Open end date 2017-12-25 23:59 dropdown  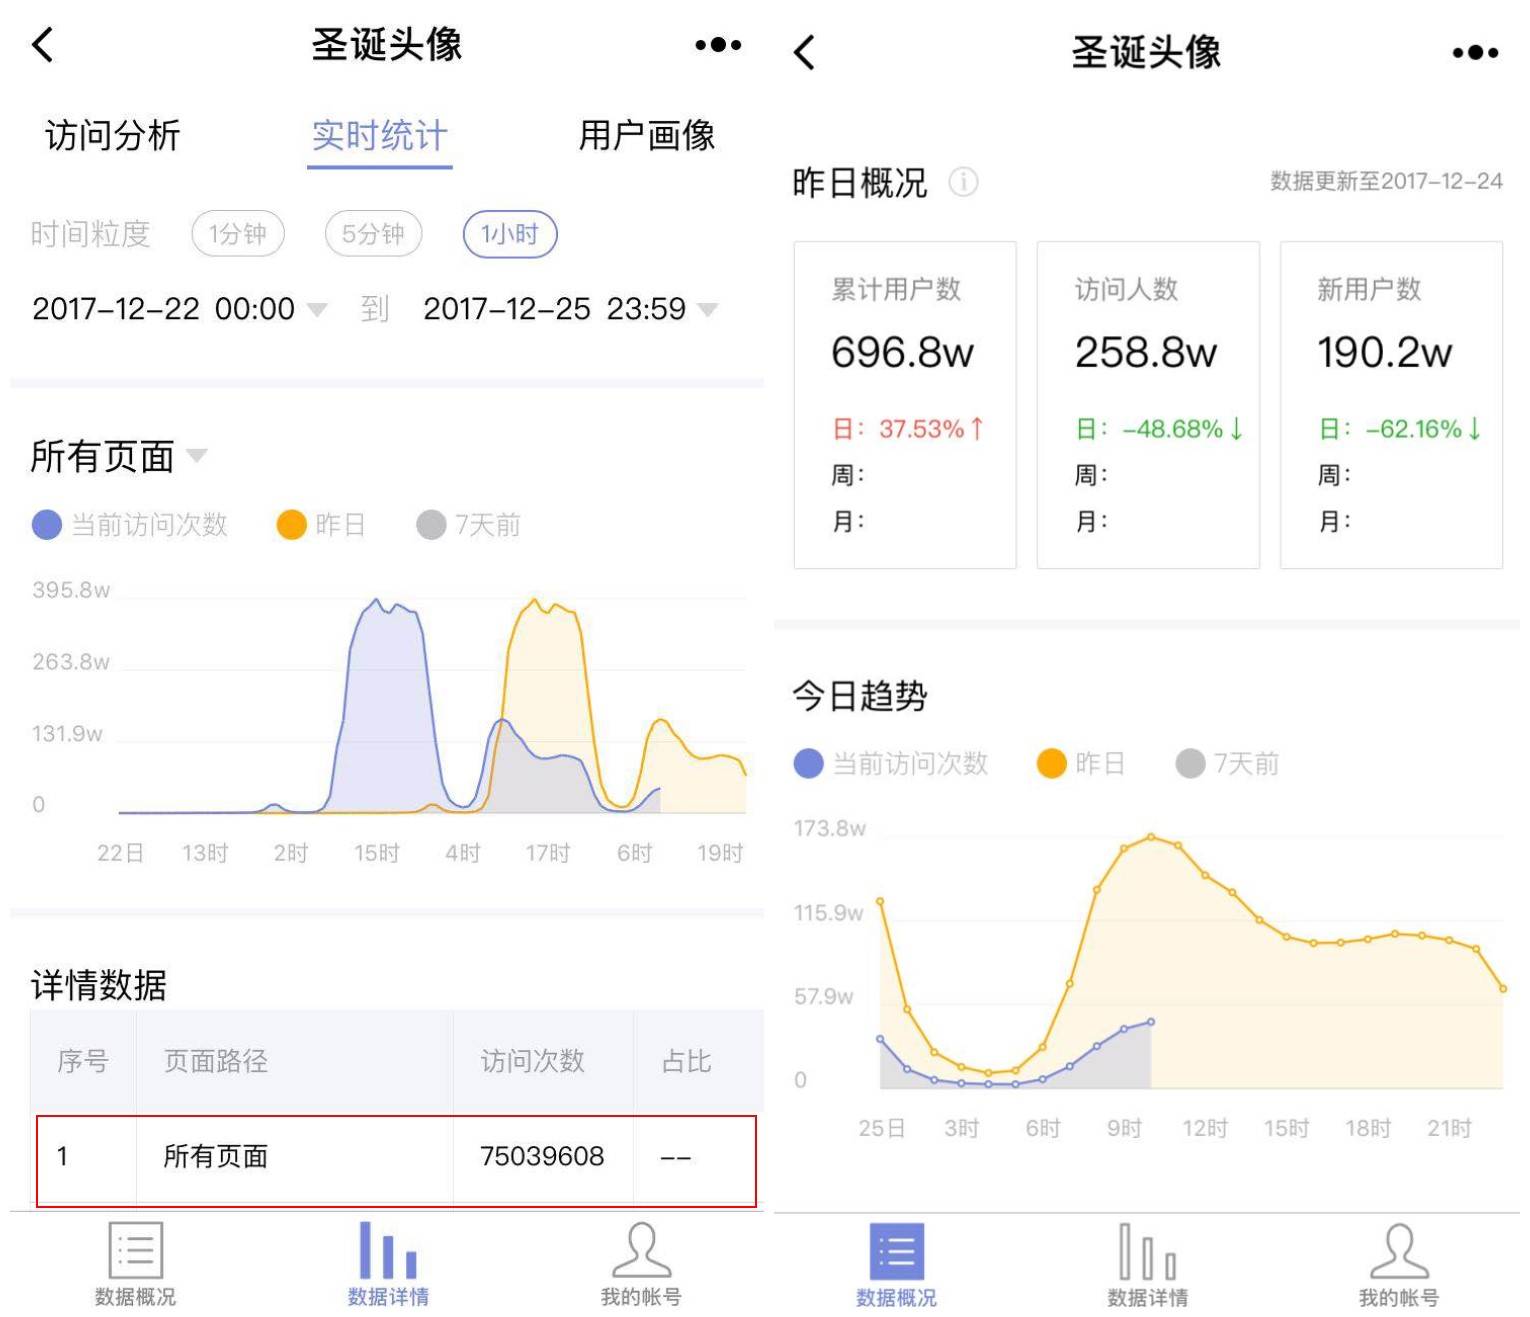click(x=570, y=309)
